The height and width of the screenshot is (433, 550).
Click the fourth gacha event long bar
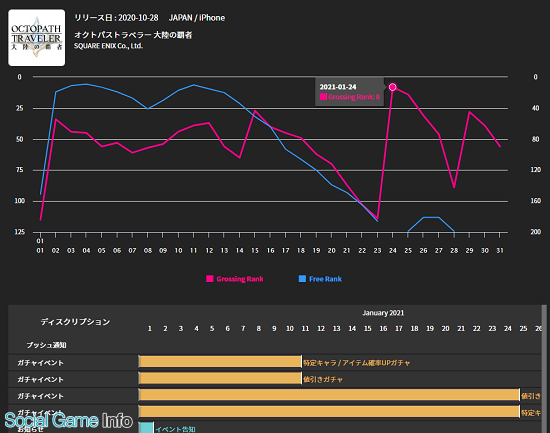coord(329,411)
